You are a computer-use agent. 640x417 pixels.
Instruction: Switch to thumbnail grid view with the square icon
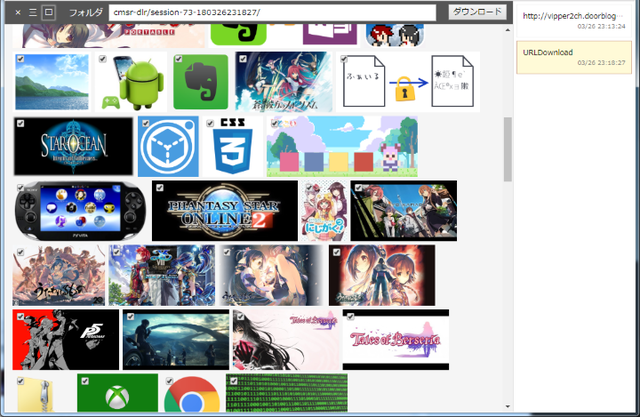(49, 12)
